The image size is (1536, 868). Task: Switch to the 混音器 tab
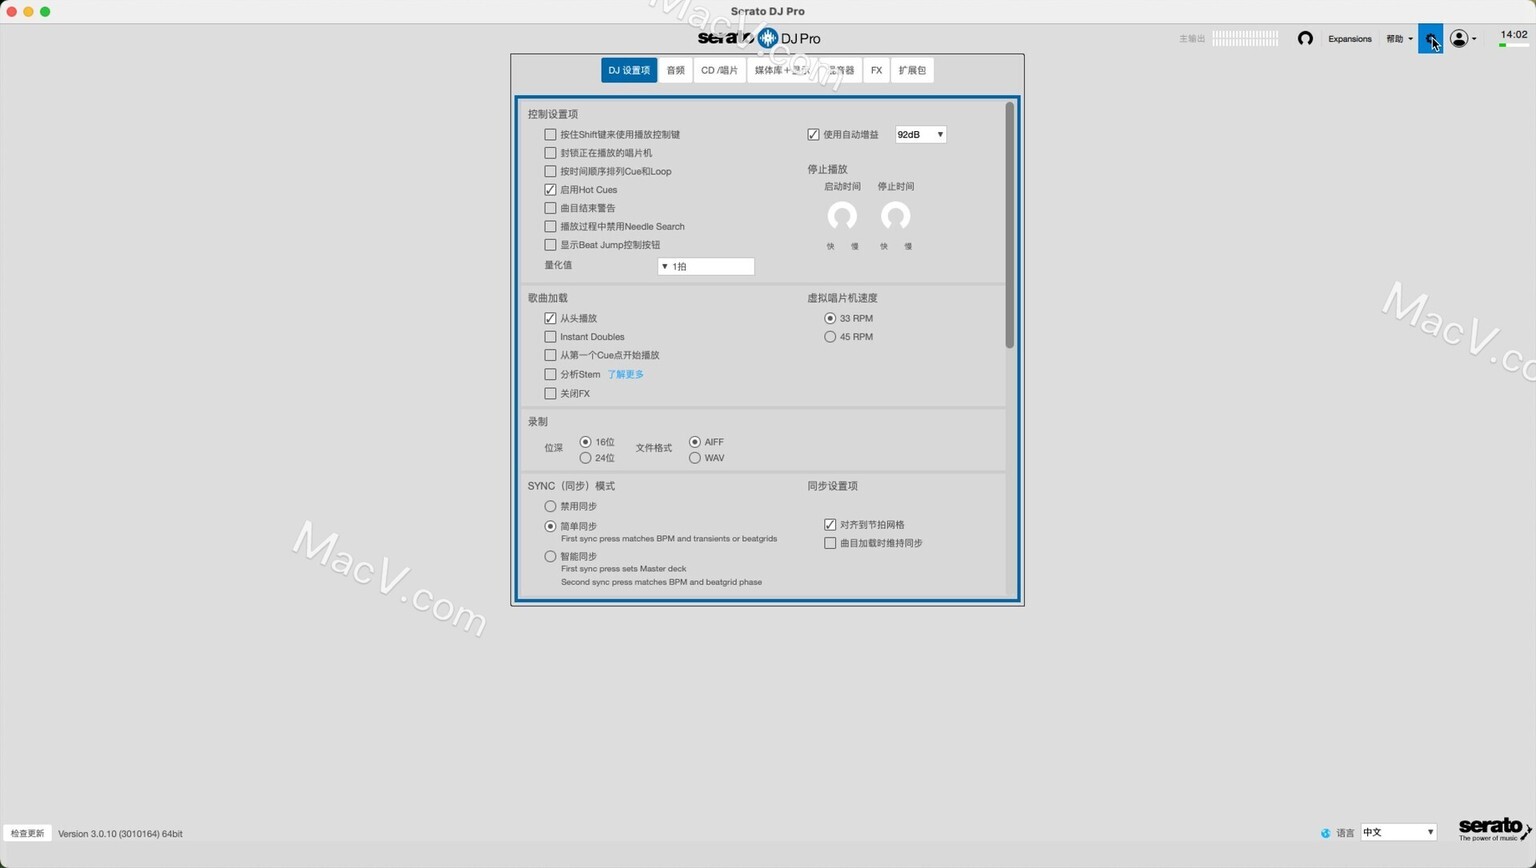[841, 70]
